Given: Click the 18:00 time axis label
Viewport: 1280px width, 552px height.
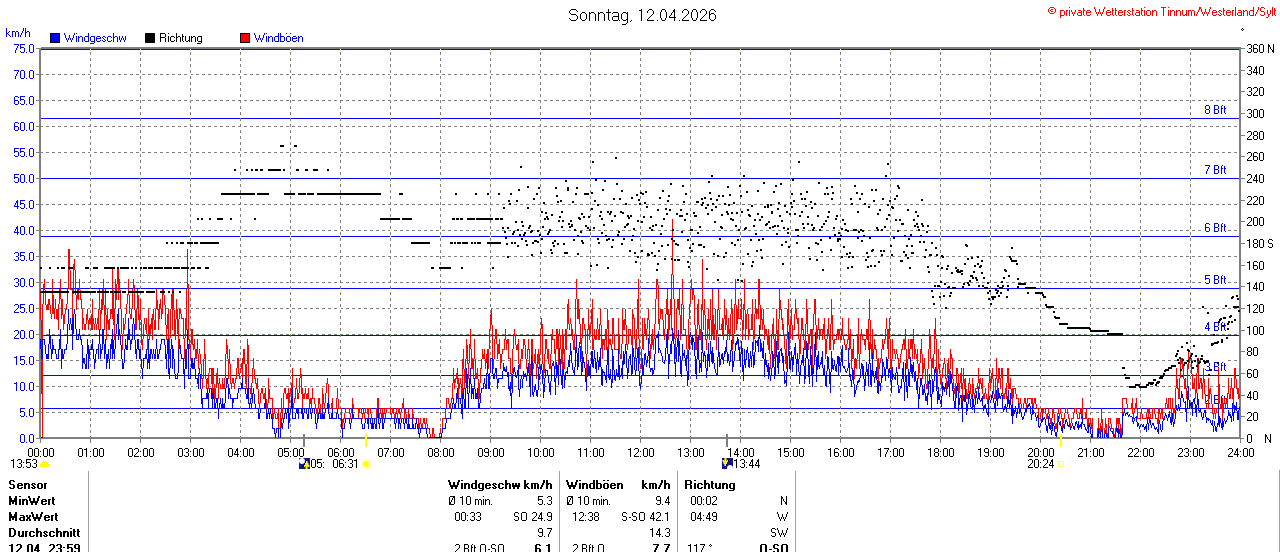Looking at the screenshot, I should pyautogui.click(x=941, y=452).
